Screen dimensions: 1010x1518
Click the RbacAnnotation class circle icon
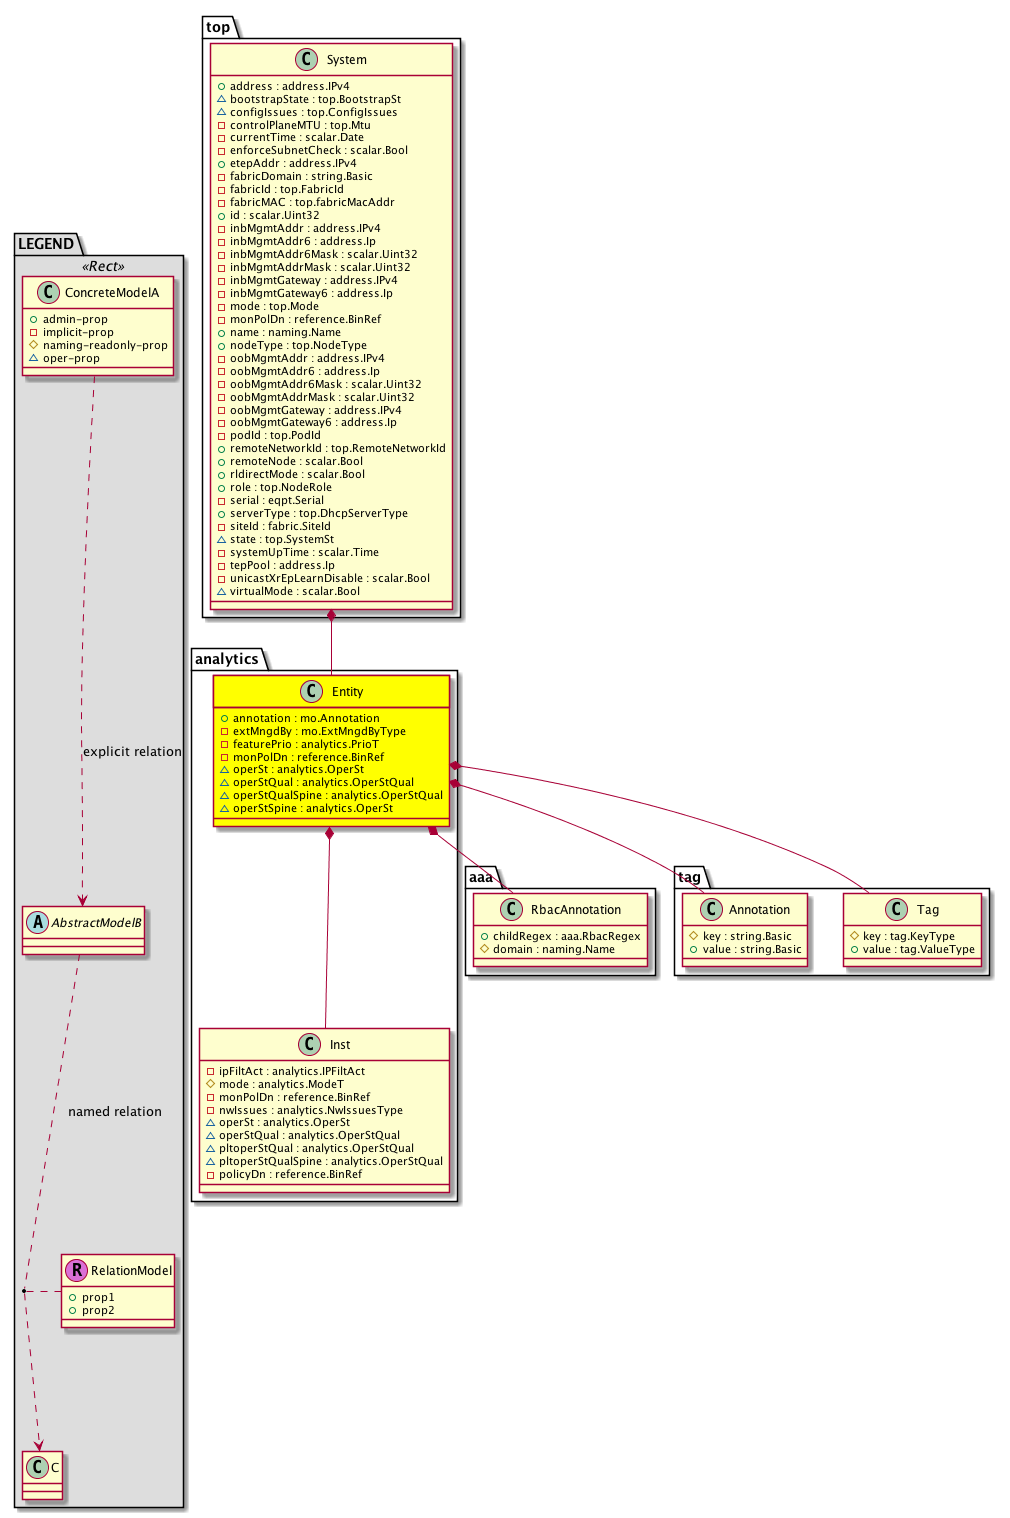coord(511,910)
